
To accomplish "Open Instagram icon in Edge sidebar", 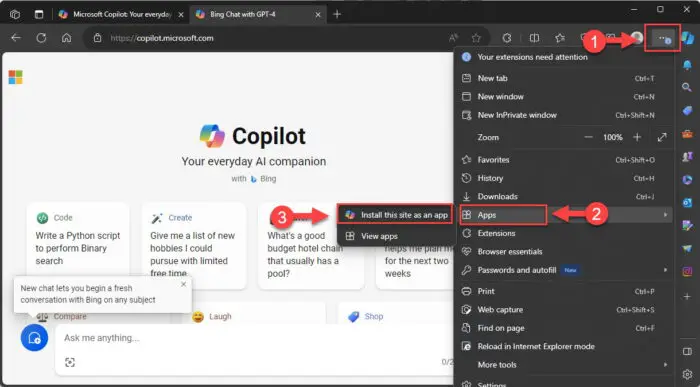I will click(x=688, y=271).
